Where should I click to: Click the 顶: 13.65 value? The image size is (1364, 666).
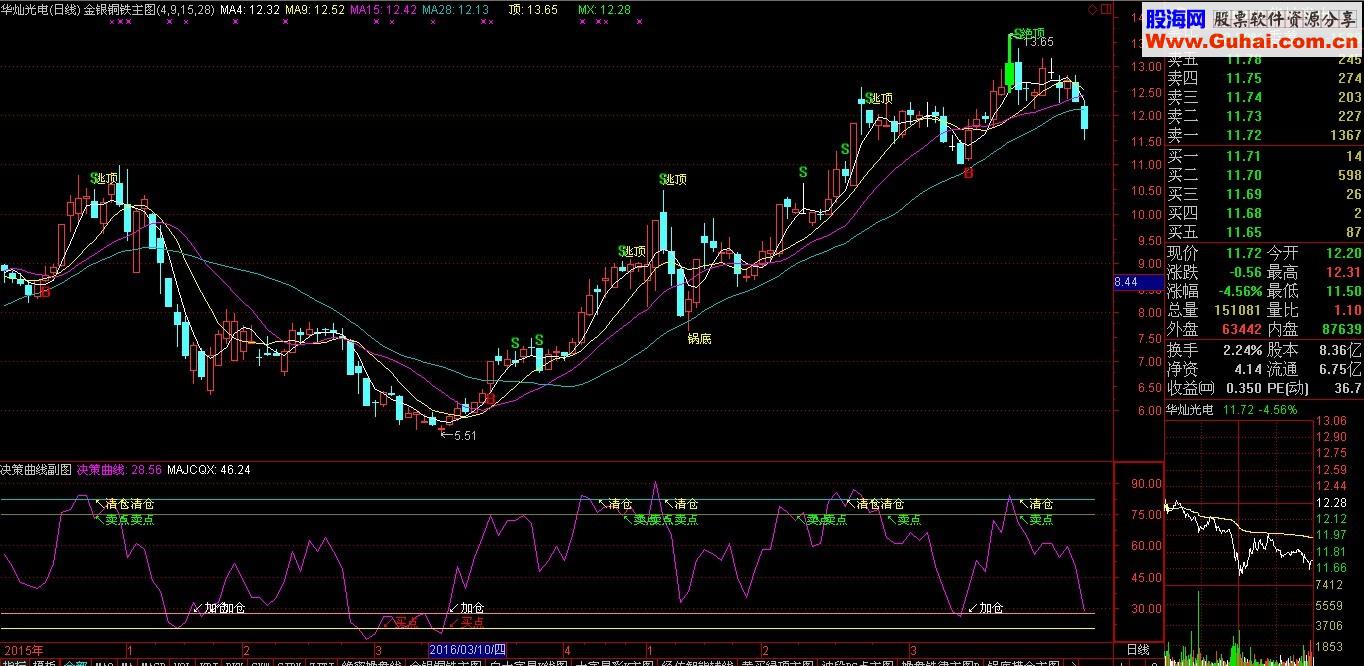point(533,9)
